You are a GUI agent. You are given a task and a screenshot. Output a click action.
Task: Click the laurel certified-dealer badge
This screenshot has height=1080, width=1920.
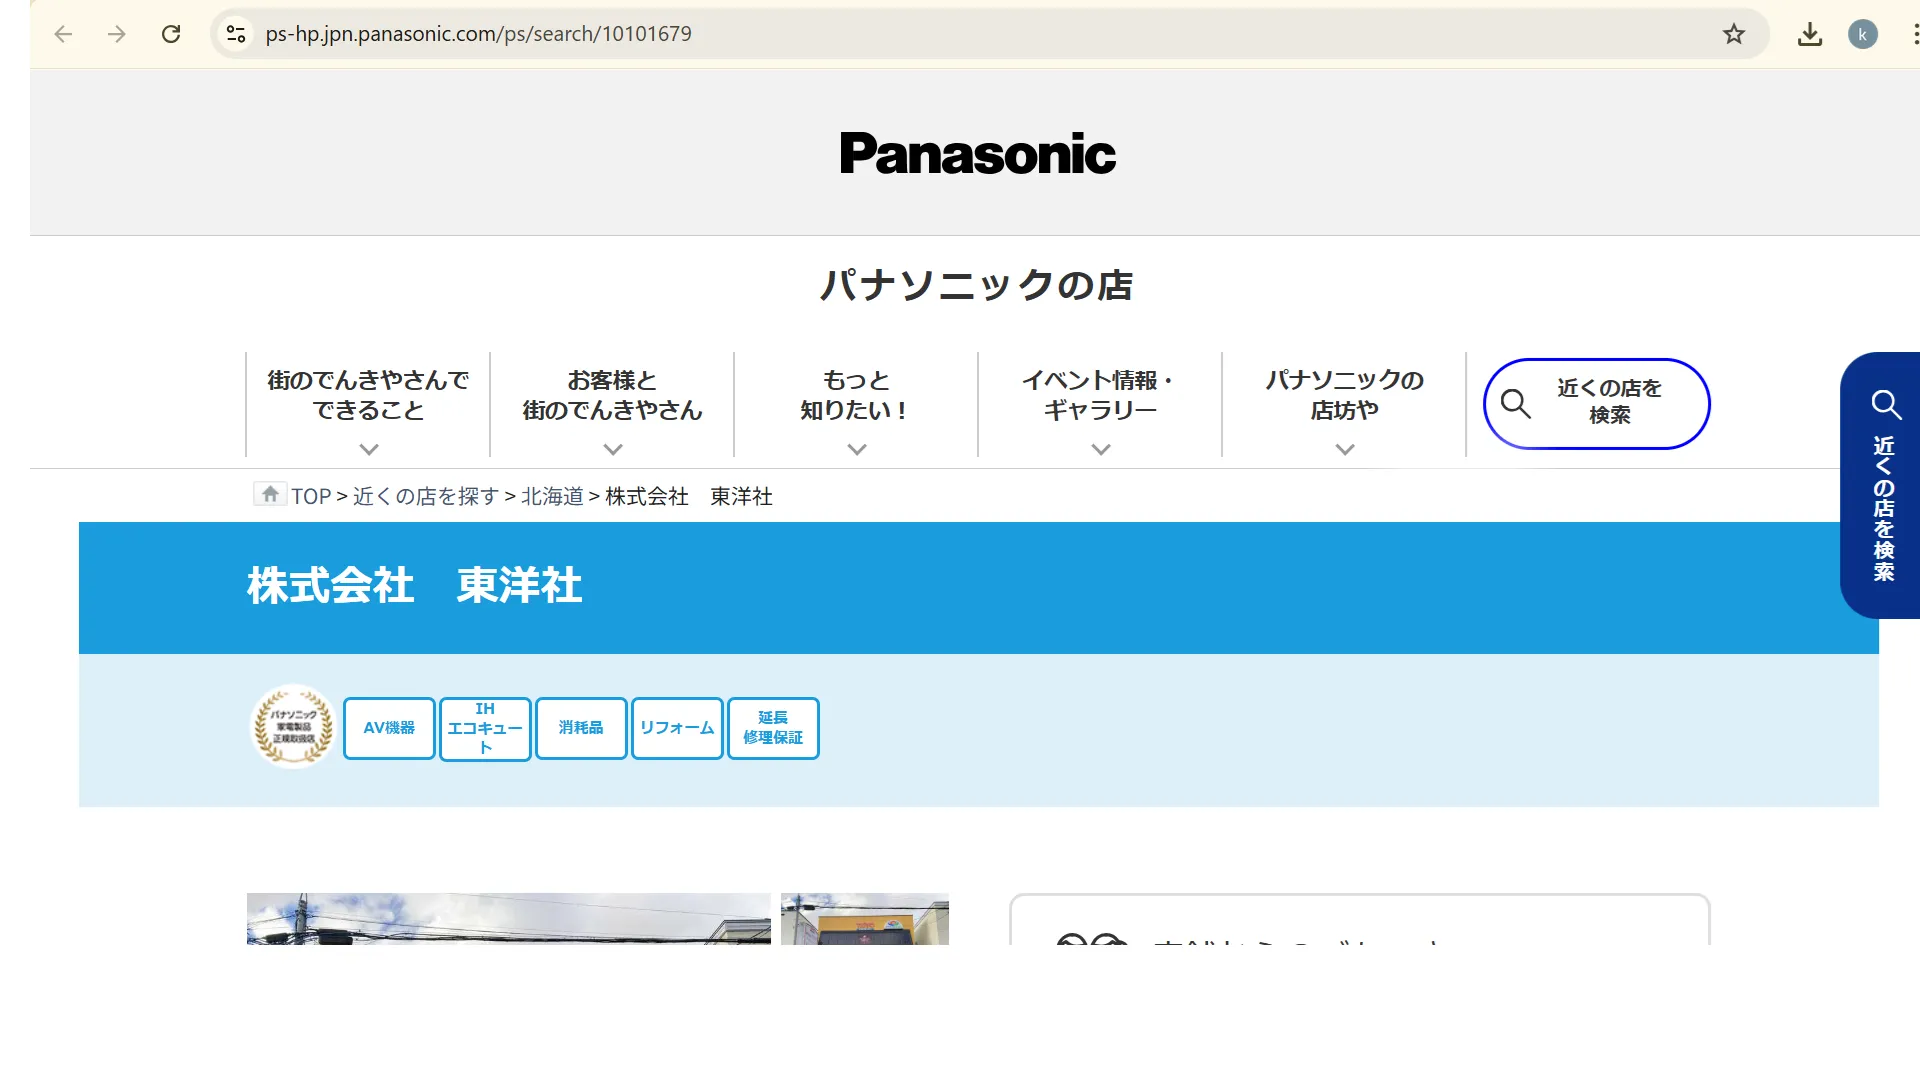[293, 727]
